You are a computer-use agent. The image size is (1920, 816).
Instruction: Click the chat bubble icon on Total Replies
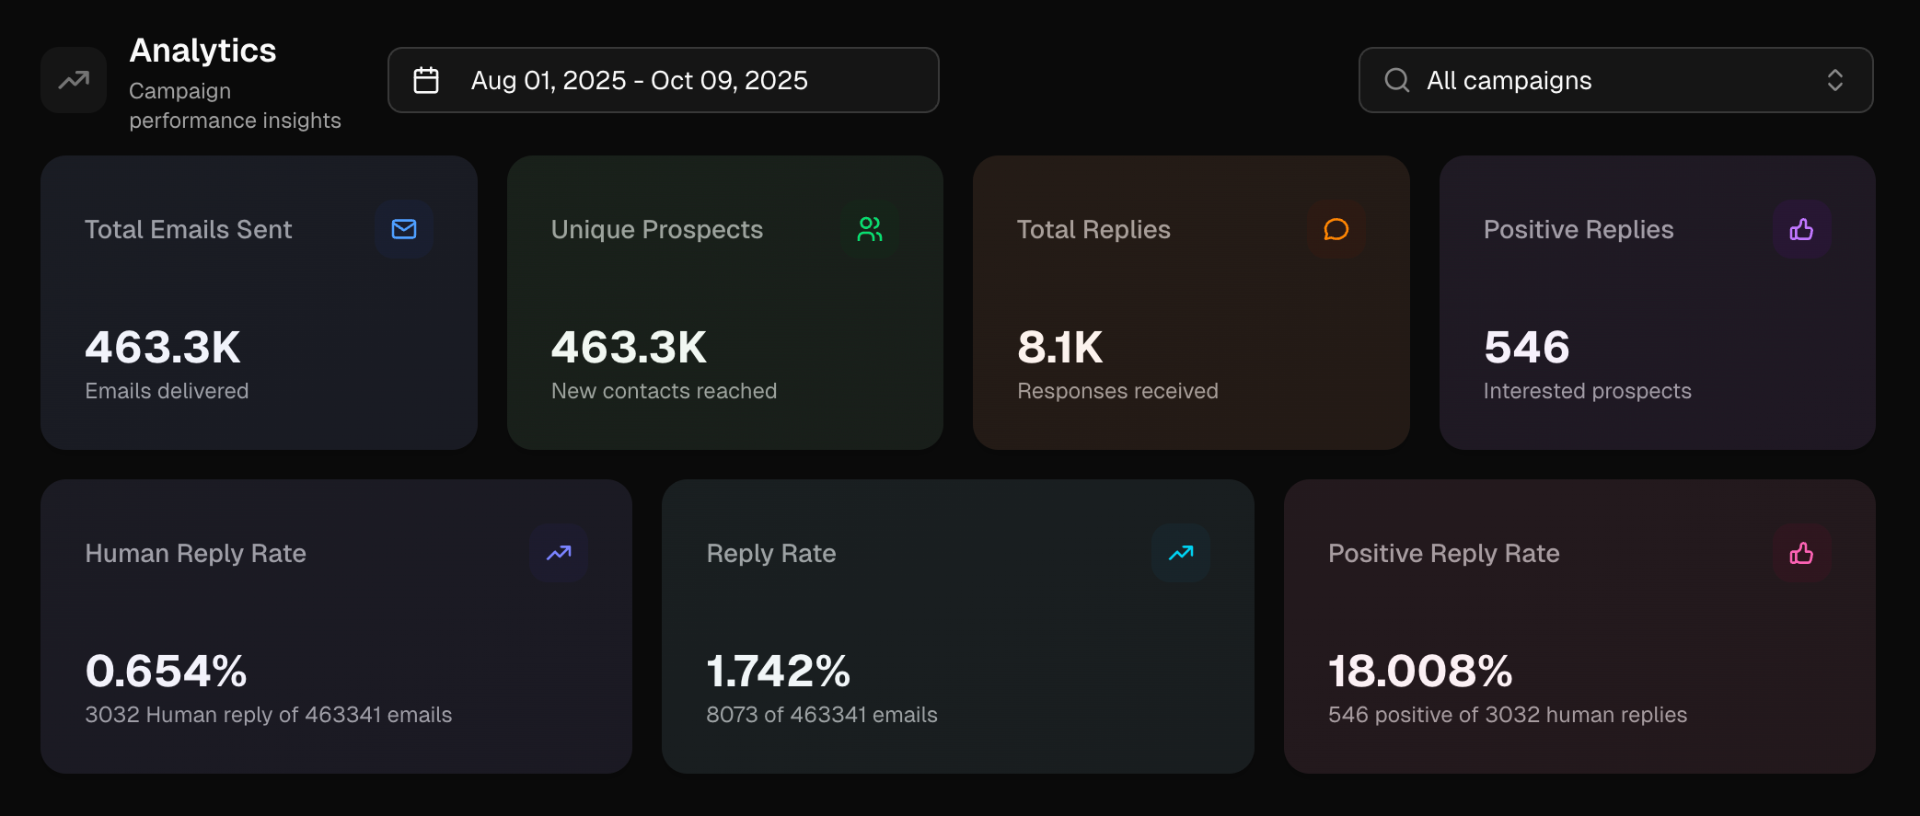[x=1336, y=229]
